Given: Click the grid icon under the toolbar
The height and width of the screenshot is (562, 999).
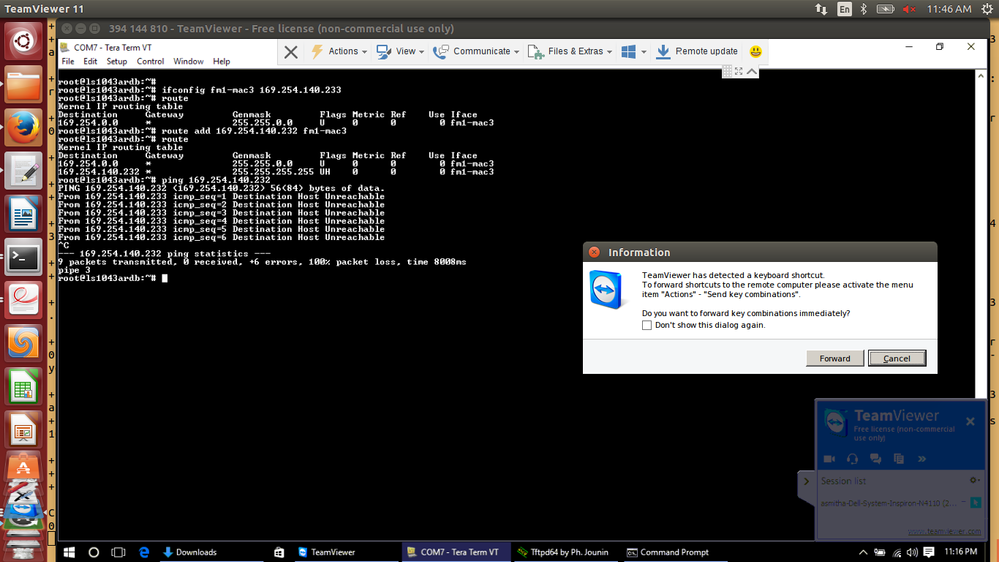Looking at the screenshot, I should [727, 71].
